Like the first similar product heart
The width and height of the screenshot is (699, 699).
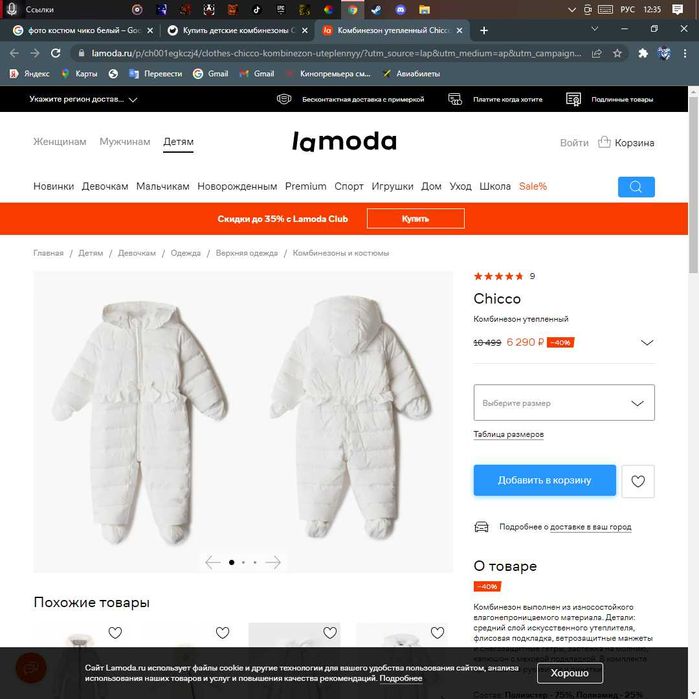pos(115,632)
